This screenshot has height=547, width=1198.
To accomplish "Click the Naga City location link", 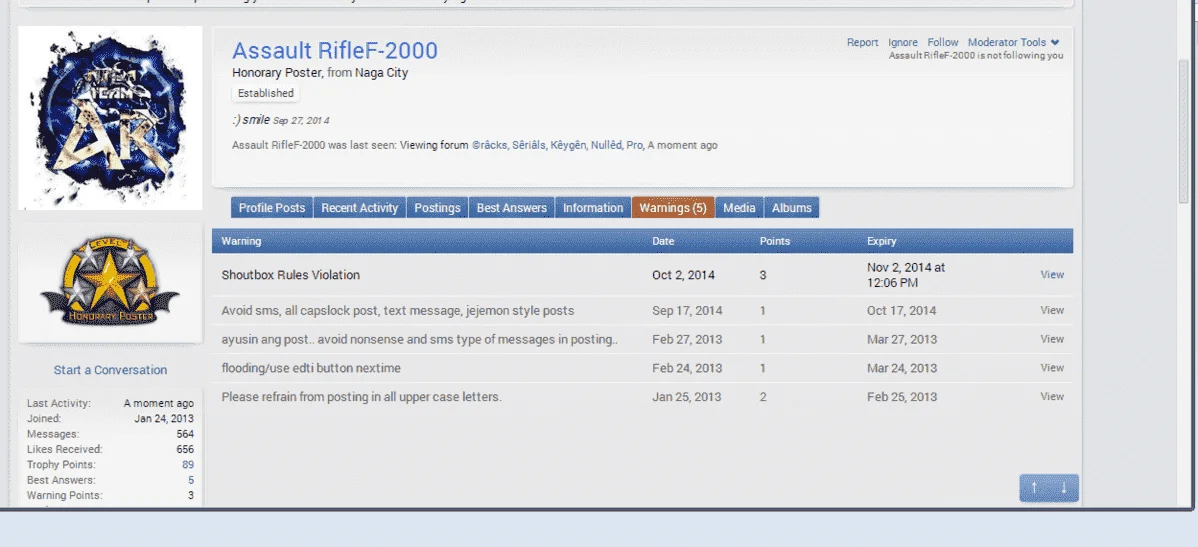I will click(381, 73).
